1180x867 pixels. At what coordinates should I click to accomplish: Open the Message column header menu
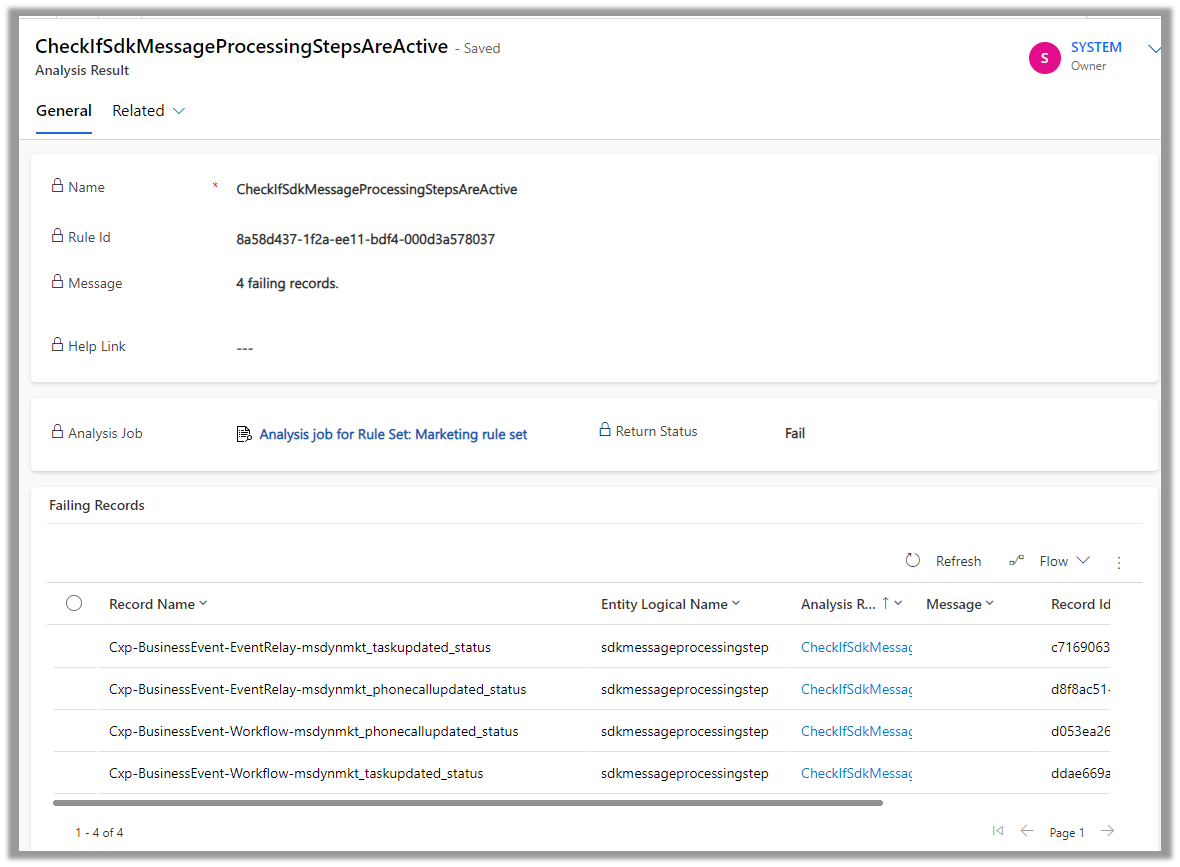click(x=960, y=604)
